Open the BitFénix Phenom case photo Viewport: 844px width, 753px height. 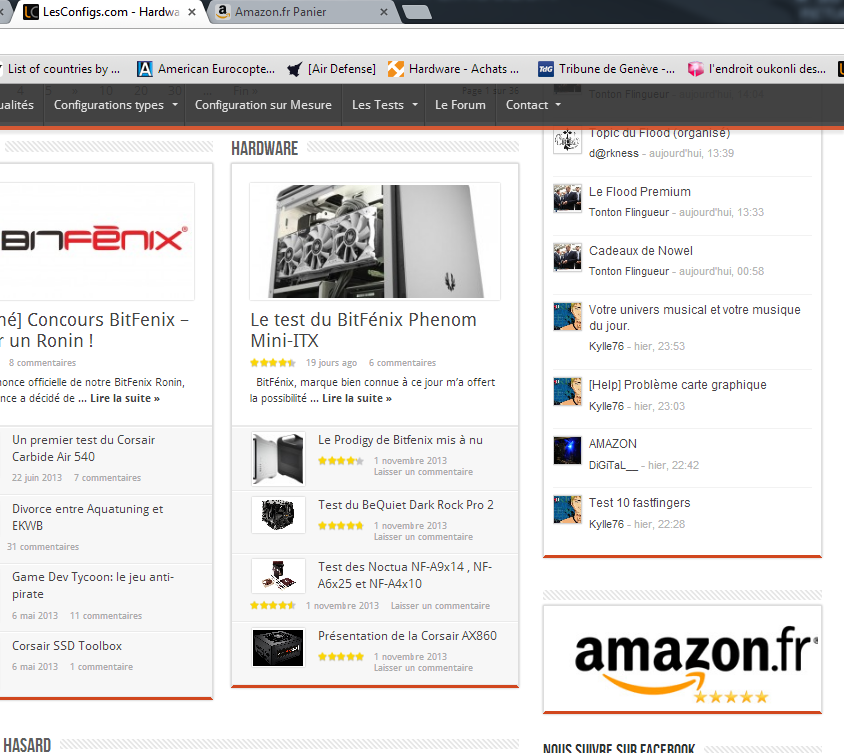(x=375, y=241)
